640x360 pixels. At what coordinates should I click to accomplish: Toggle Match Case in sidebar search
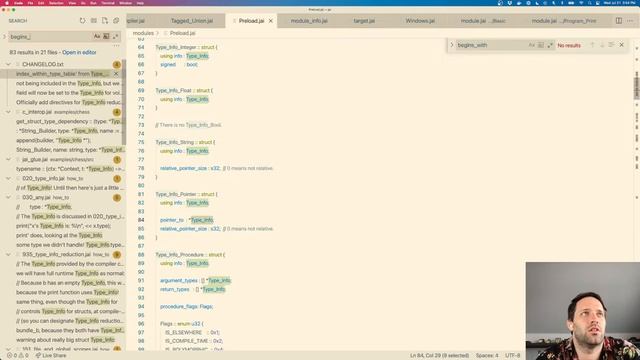click(97, 37)
